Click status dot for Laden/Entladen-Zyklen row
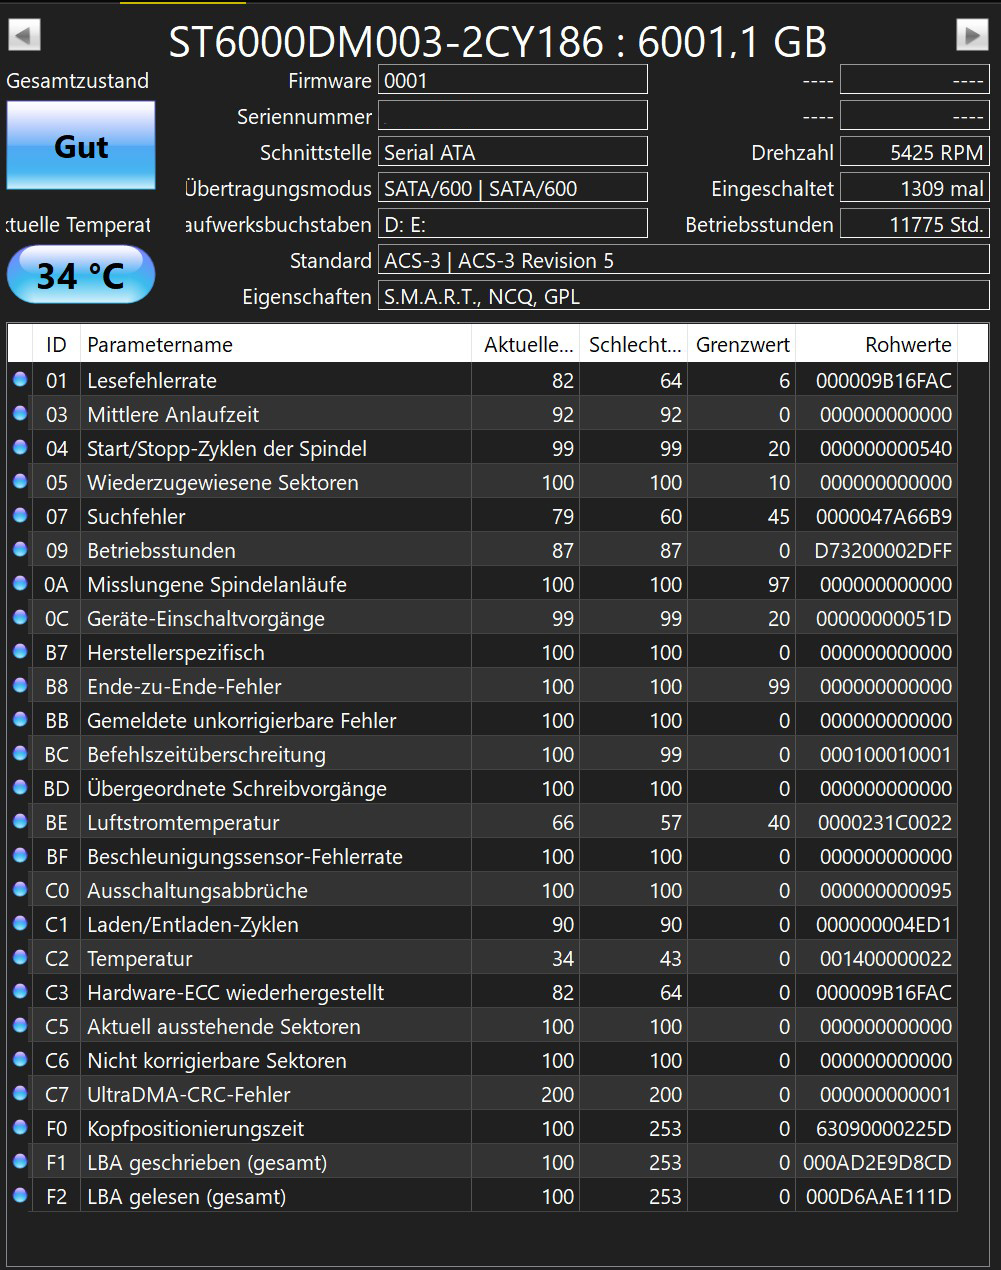 (19, 923)
